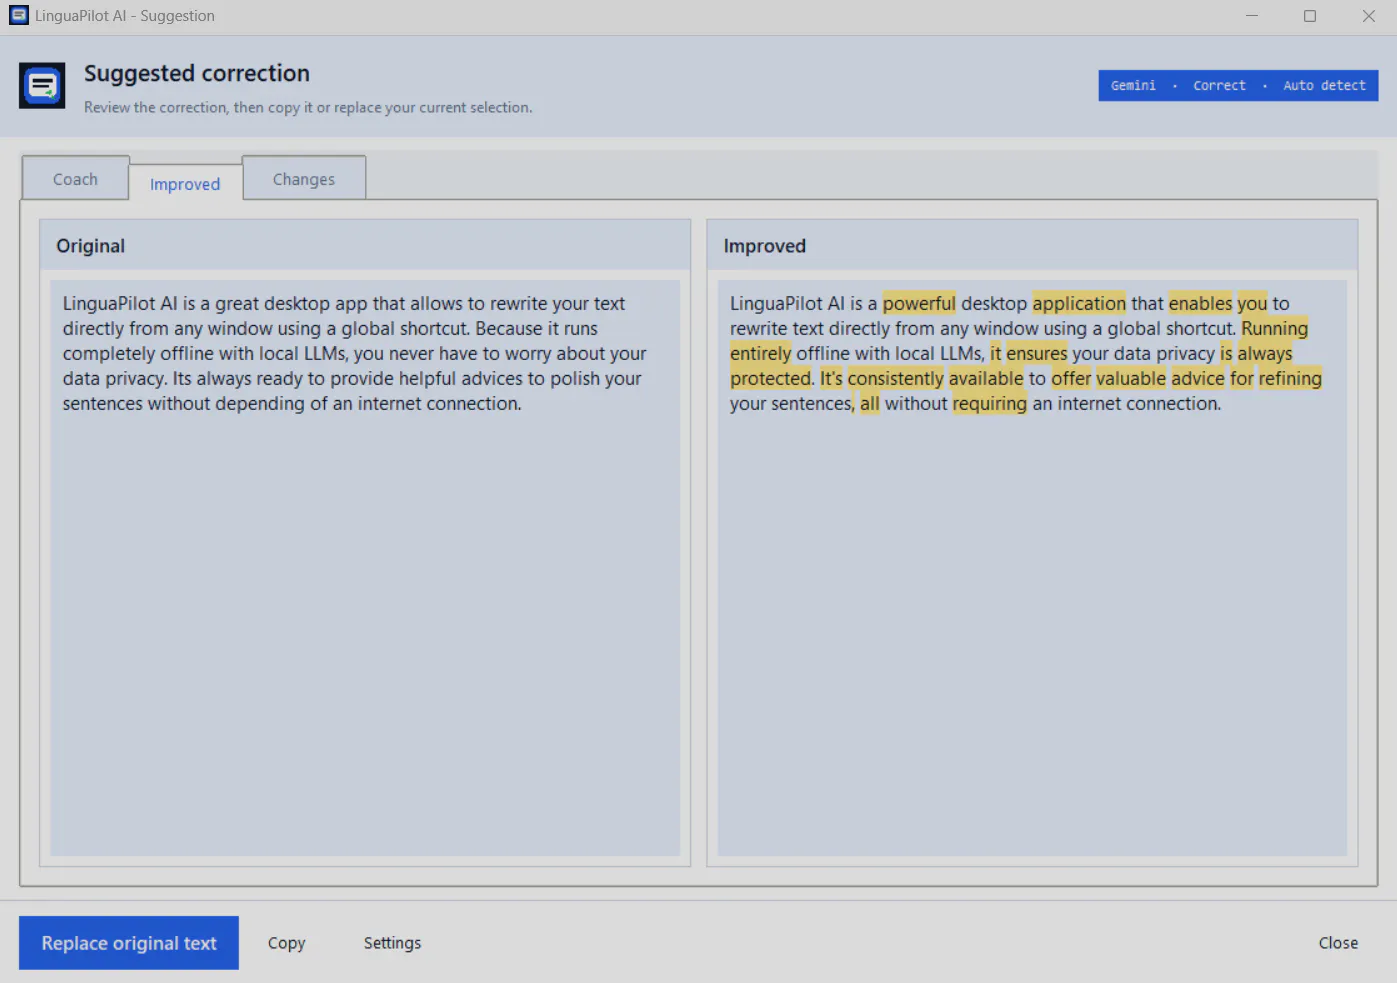Click the highlighted word 'always'
1397x983 pixels.
pyautogui.click(x=1265, y=353)
